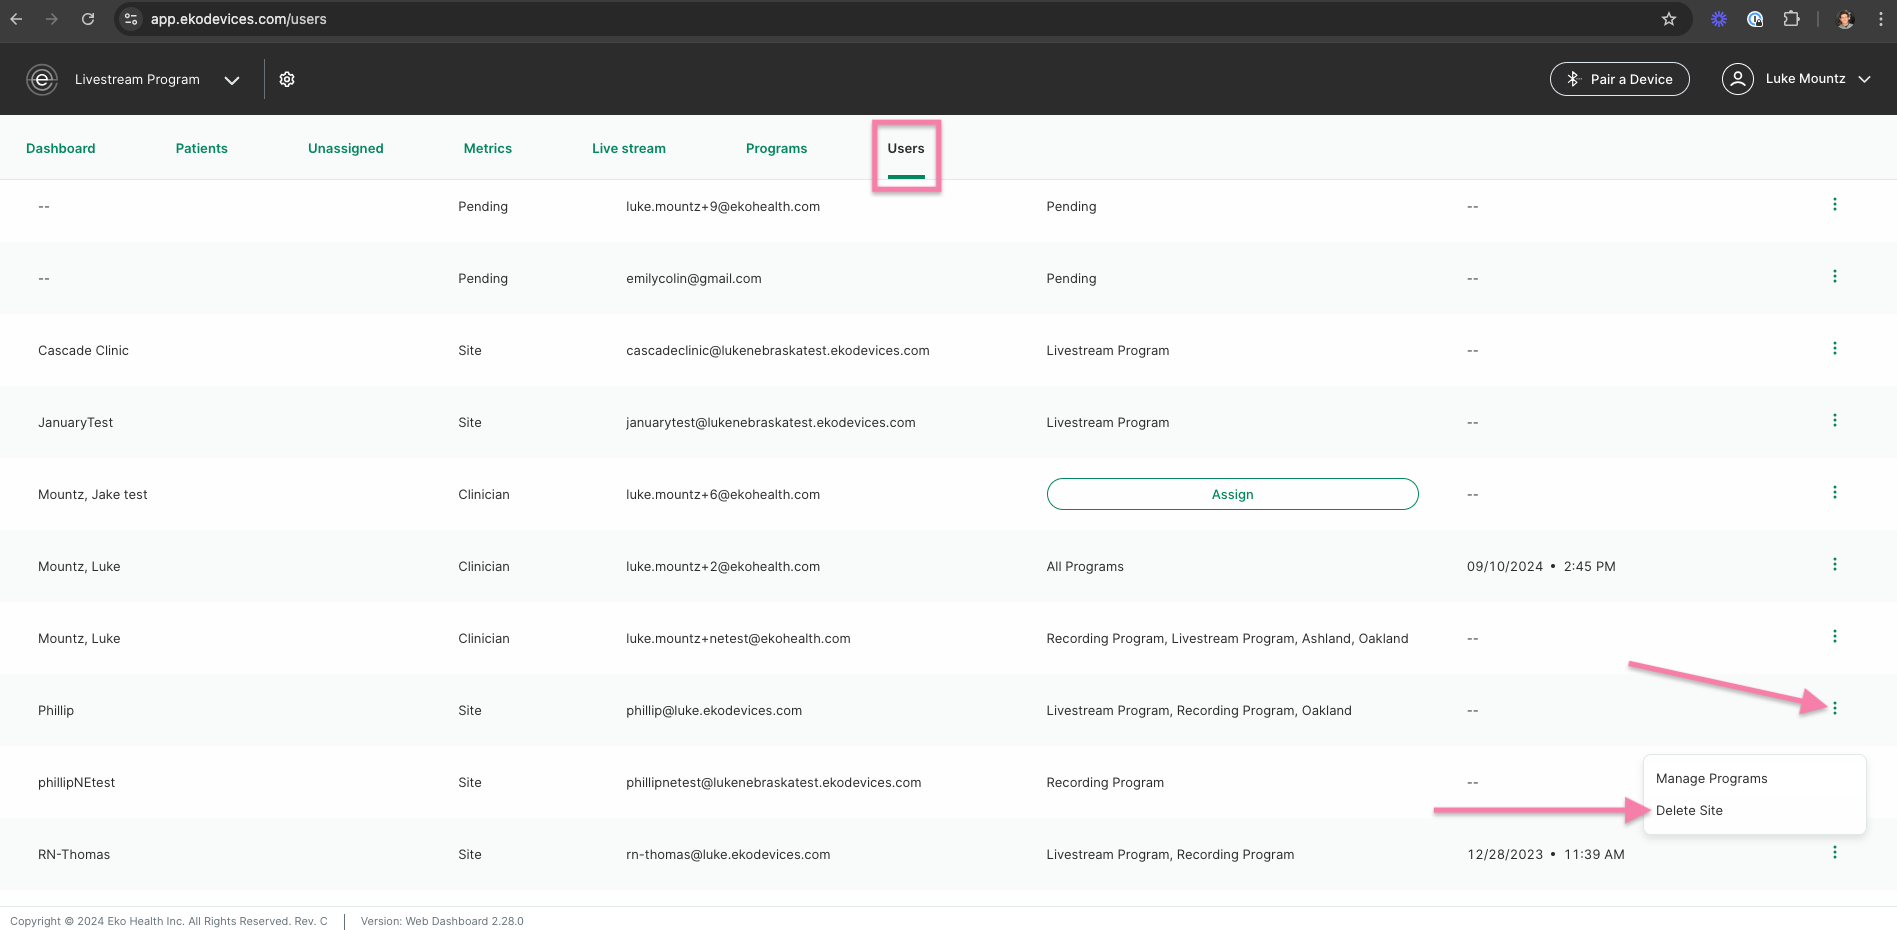Switch to the Patients tab
Screen dimensions: 1897x930
[202, 148]
